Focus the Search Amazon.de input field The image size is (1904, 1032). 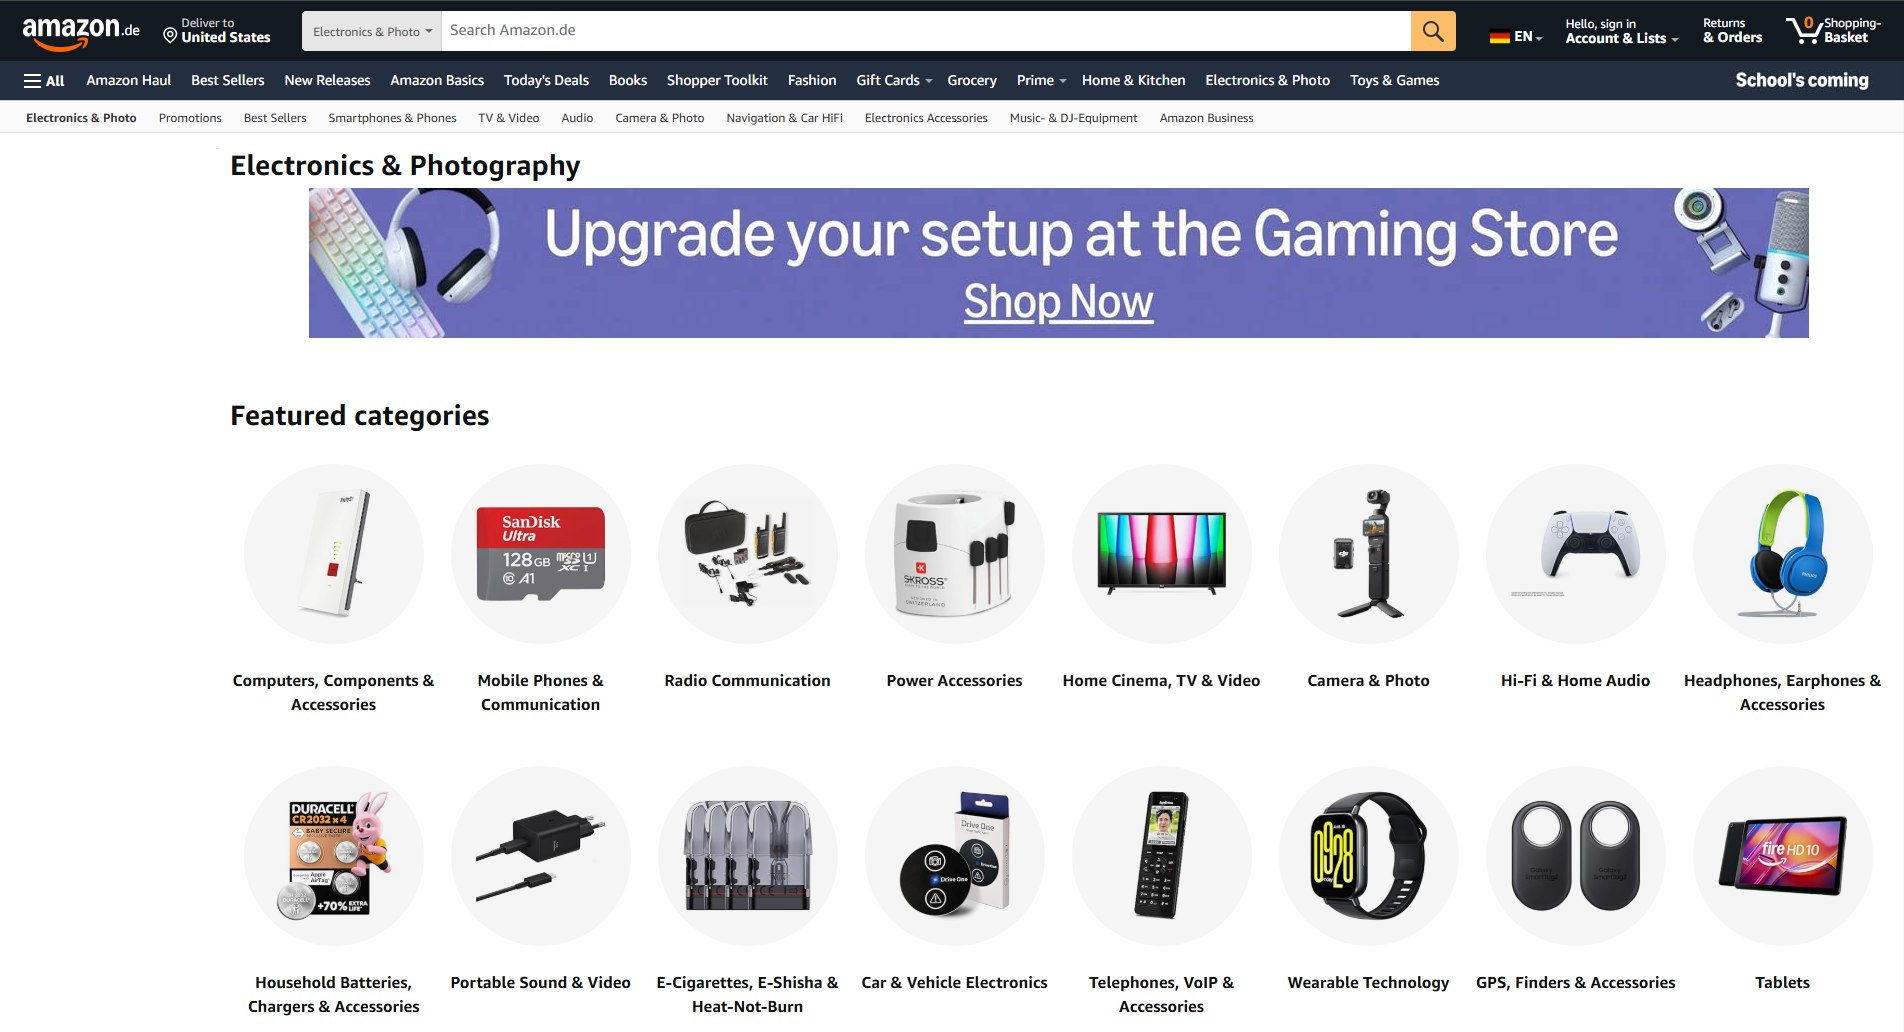click(x=926, y=31)
